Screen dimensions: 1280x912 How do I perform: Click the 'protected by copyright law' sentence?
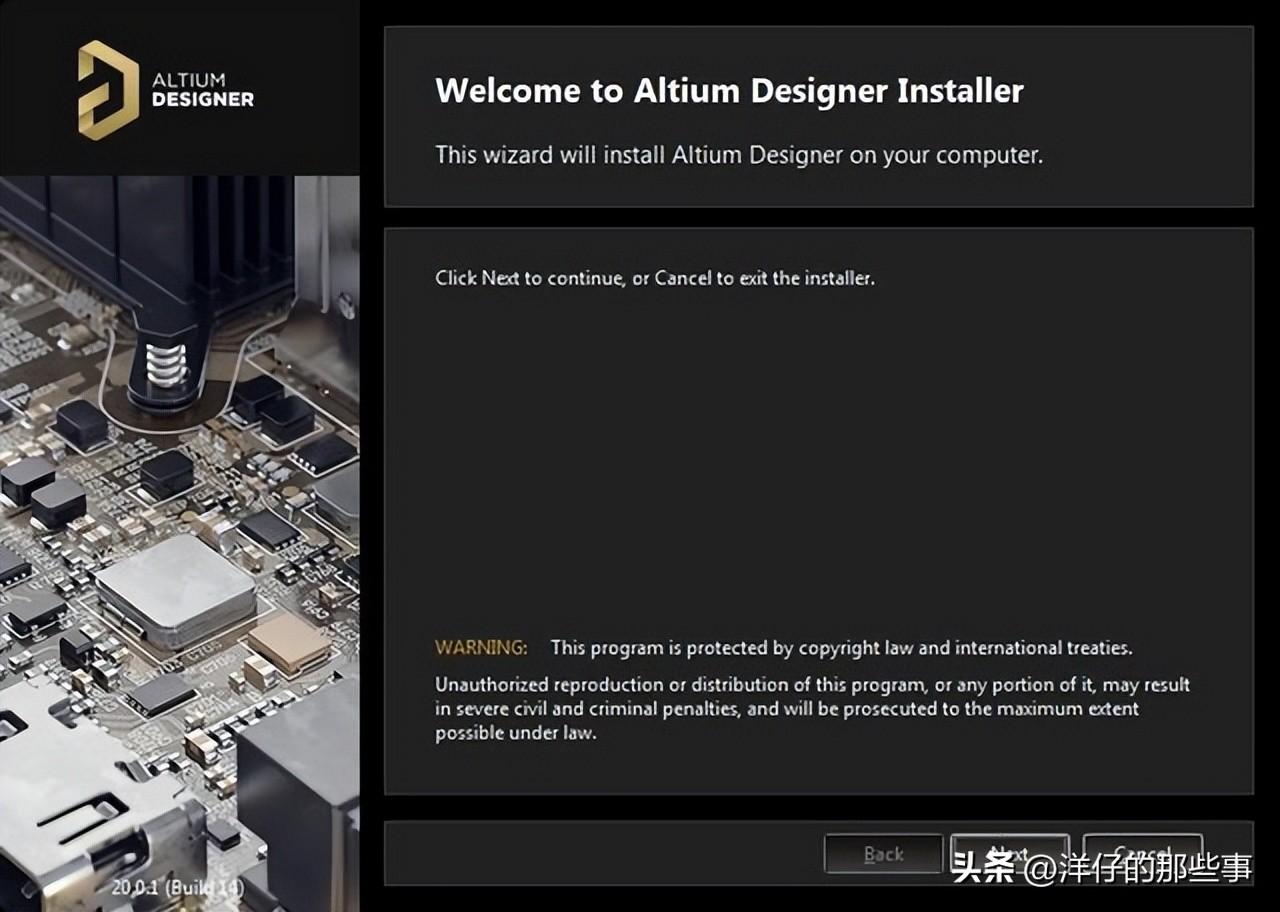pyautogui.click(x=841, y=648)
